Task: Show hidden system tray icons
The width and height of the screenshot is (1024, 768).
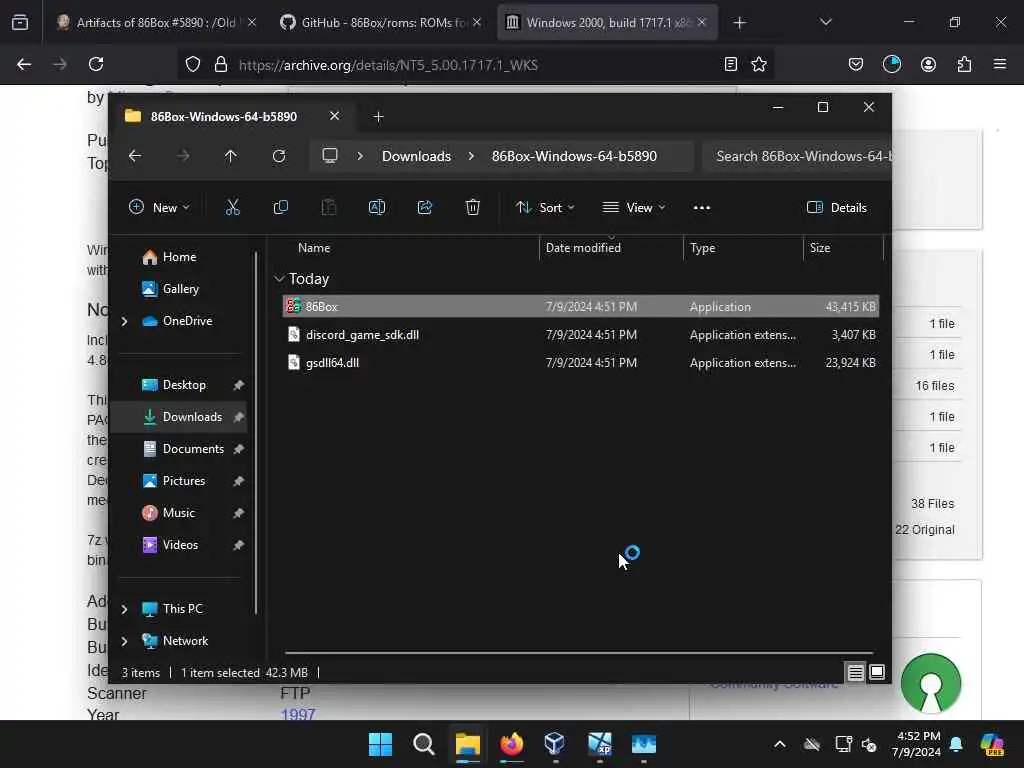Action: tap(780, 744)
